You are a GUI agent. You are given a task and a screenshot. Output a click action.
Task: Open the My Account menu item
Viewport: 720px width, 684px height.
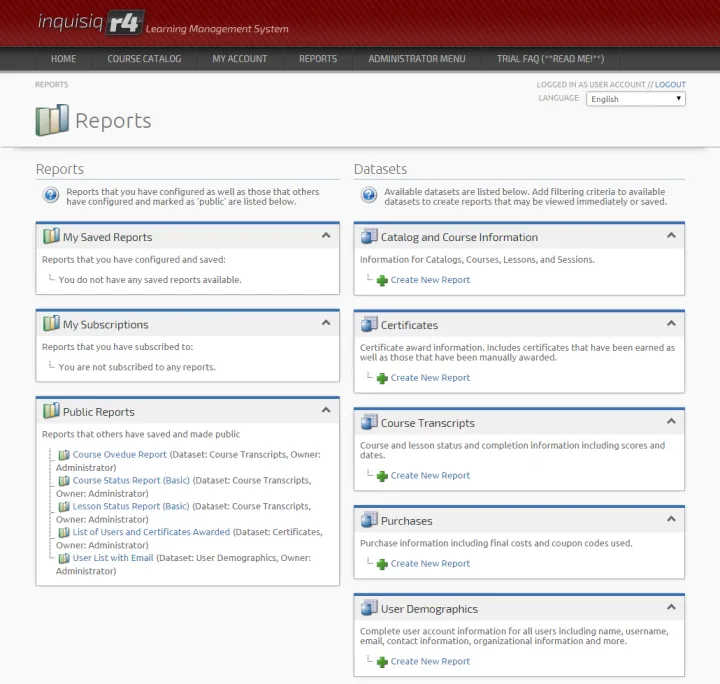click(x=239, y=59)
